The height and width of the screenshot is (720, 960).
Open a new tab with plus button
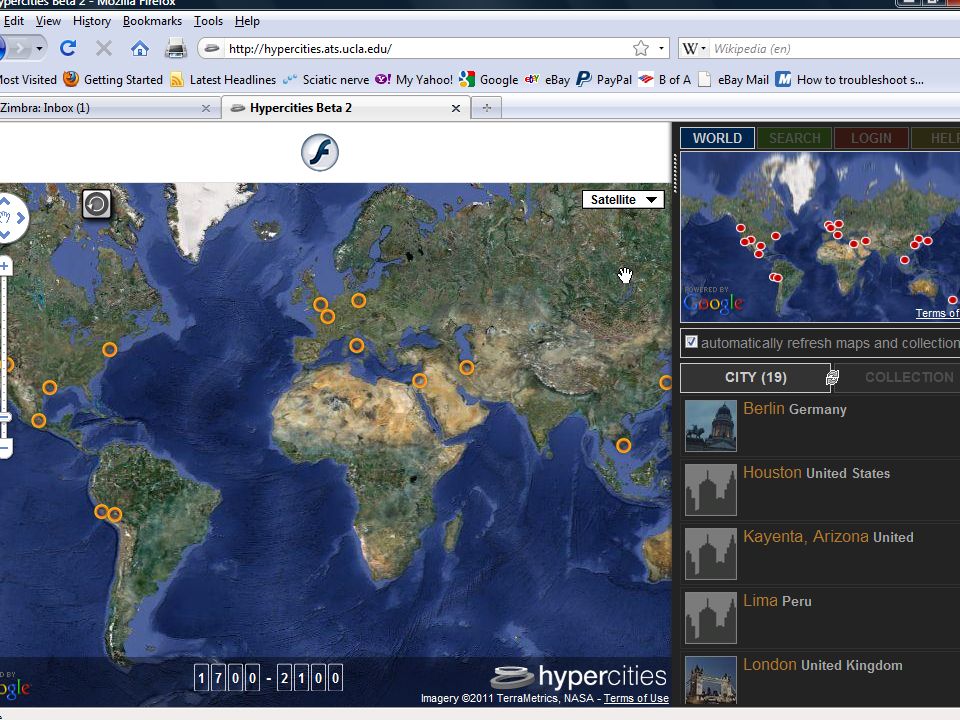(487, 108)
